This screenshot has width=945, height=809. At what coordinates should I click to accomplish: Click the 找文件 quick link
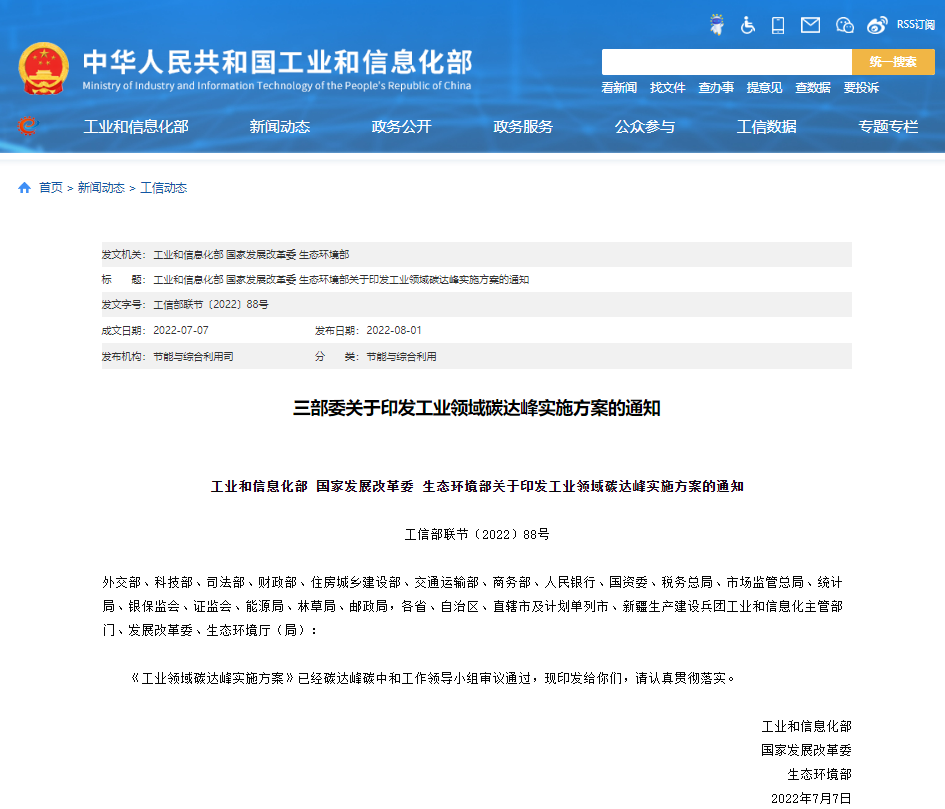tap(667, 88)
